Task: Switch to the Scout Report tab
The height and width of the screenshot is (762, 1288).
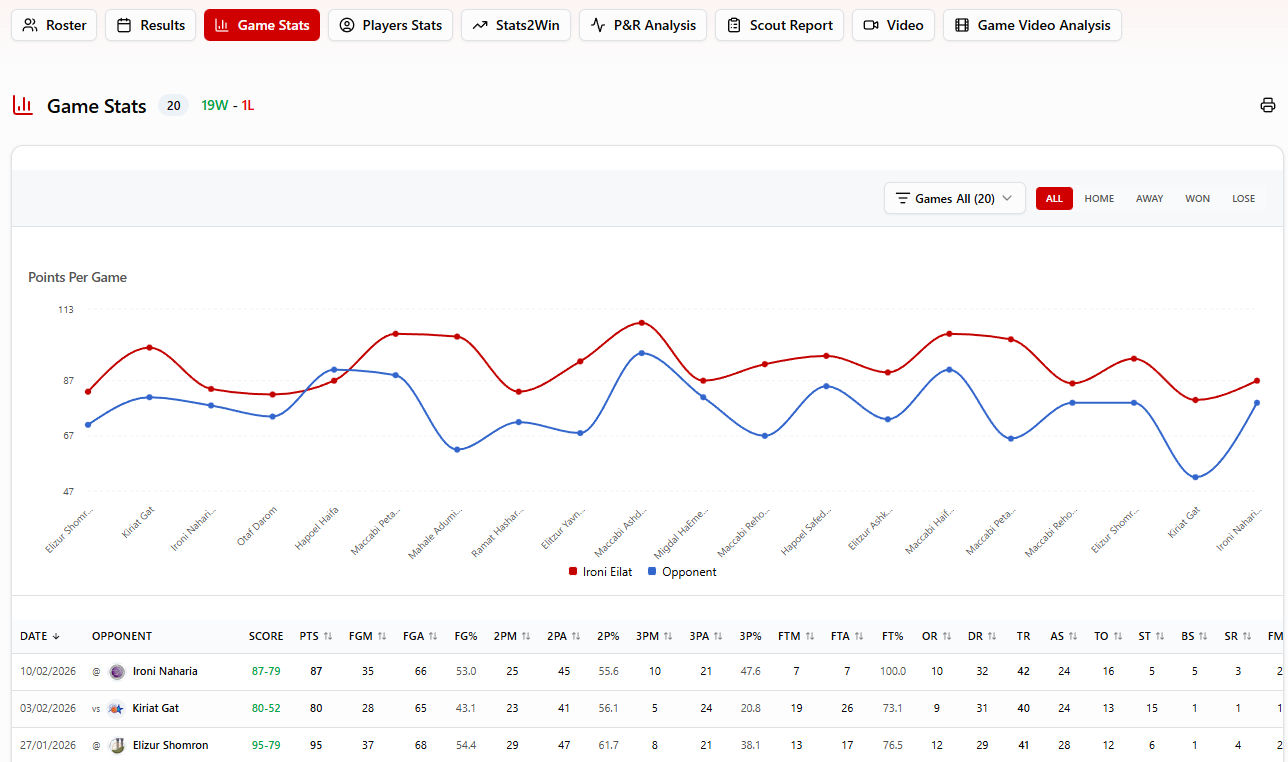Action: (779, 25)
